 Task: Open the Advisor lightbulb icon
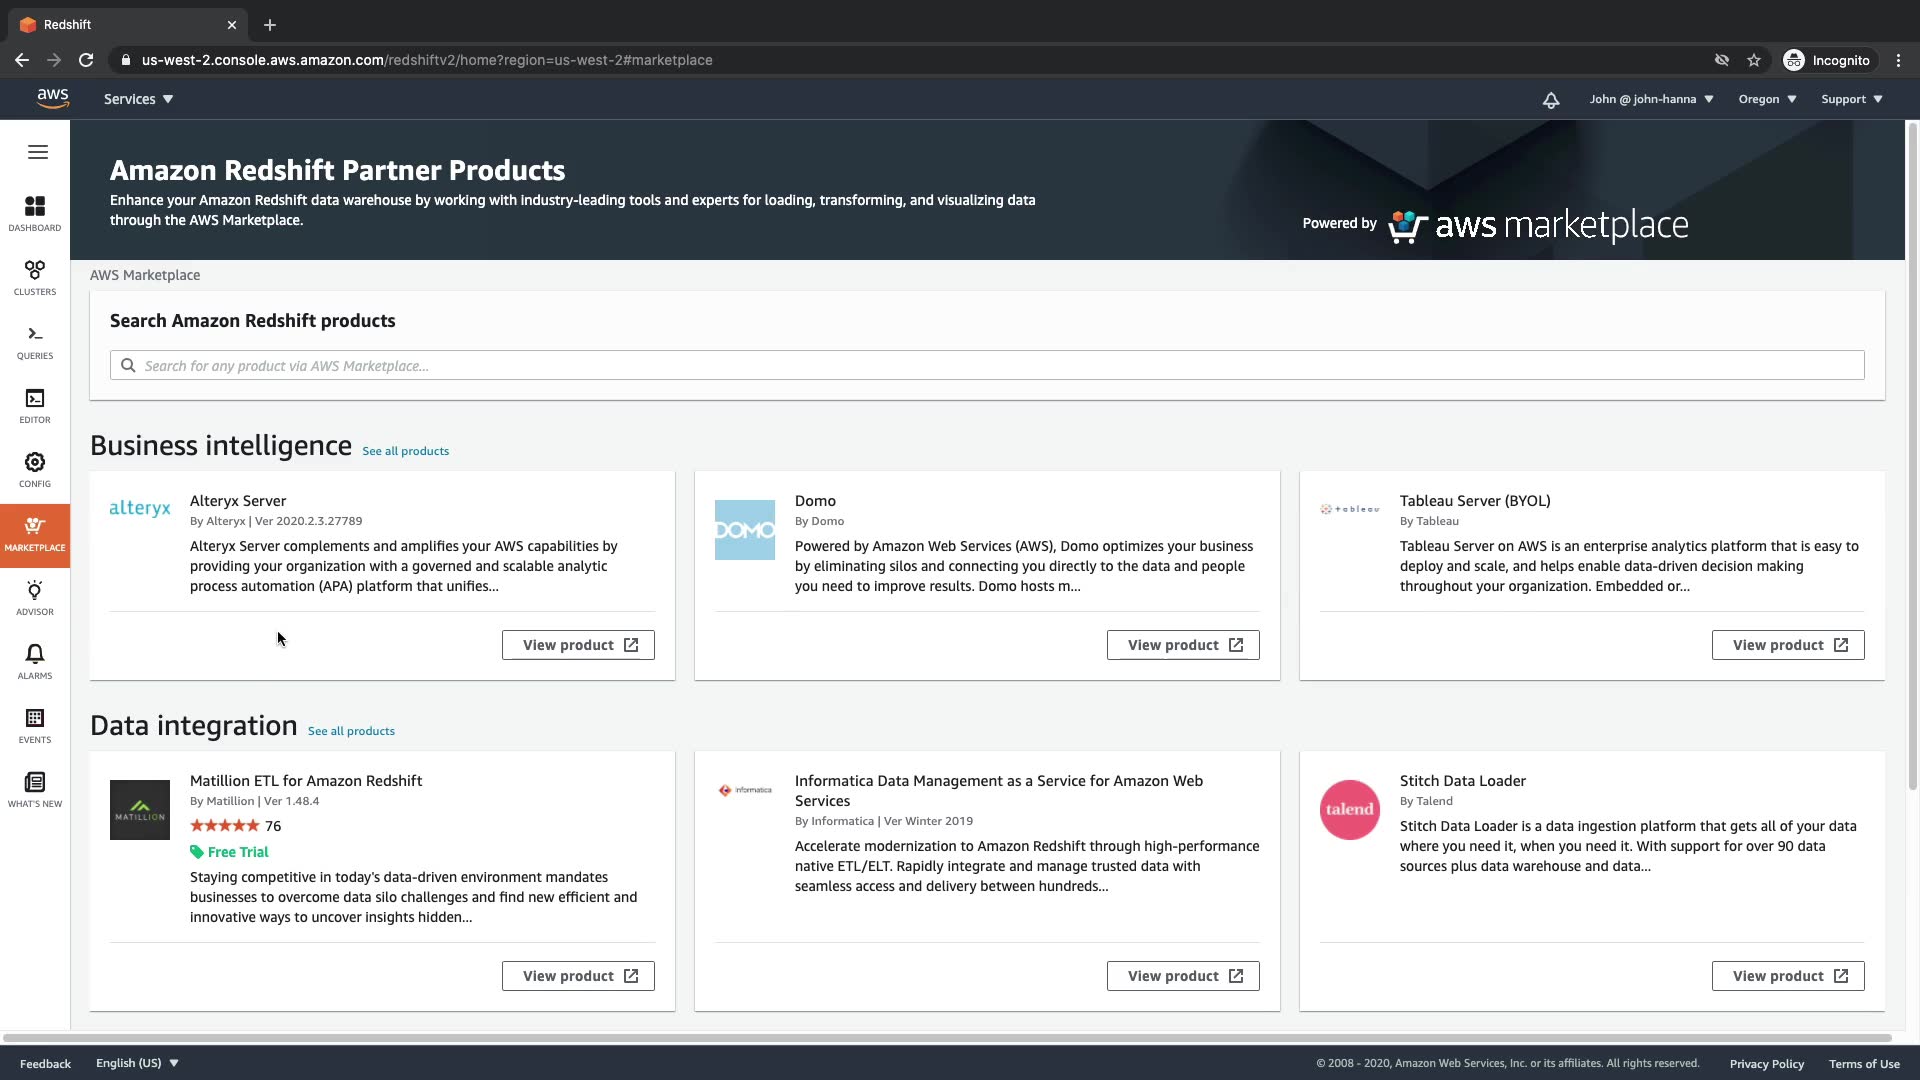pos(35,597)
